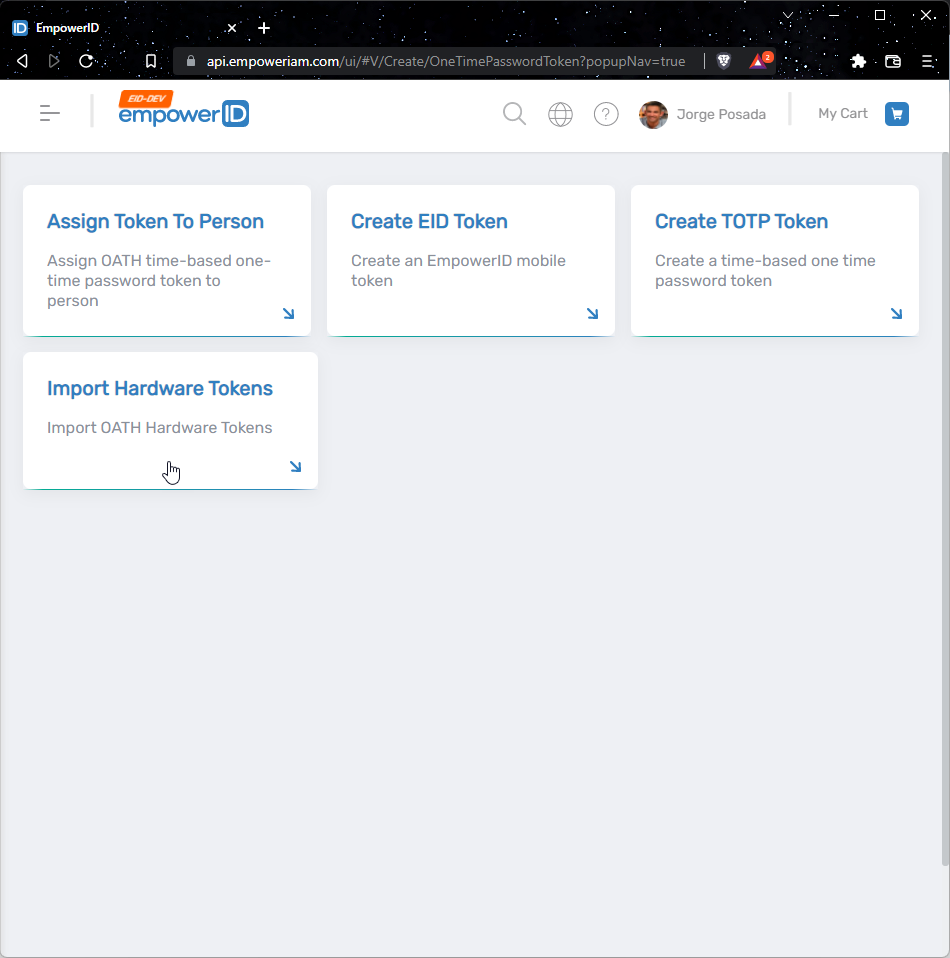Open the browser extensions puzzle icon
Image resolution: width=950 pixels, height=958 pixels.
[x=858, y=61]
